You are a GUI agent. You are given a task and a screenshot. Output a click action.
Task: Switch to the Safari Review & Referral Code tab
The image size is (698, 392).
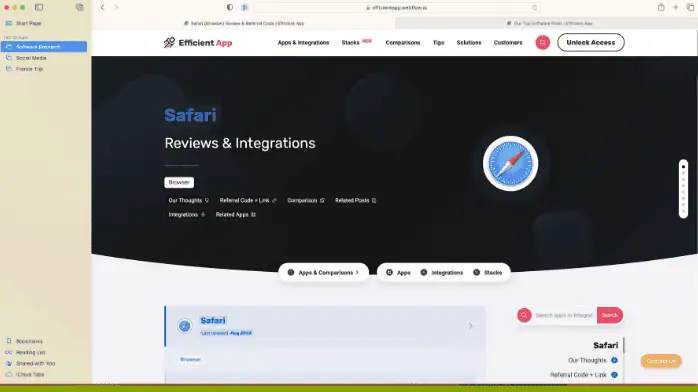(x=243, y=23)
